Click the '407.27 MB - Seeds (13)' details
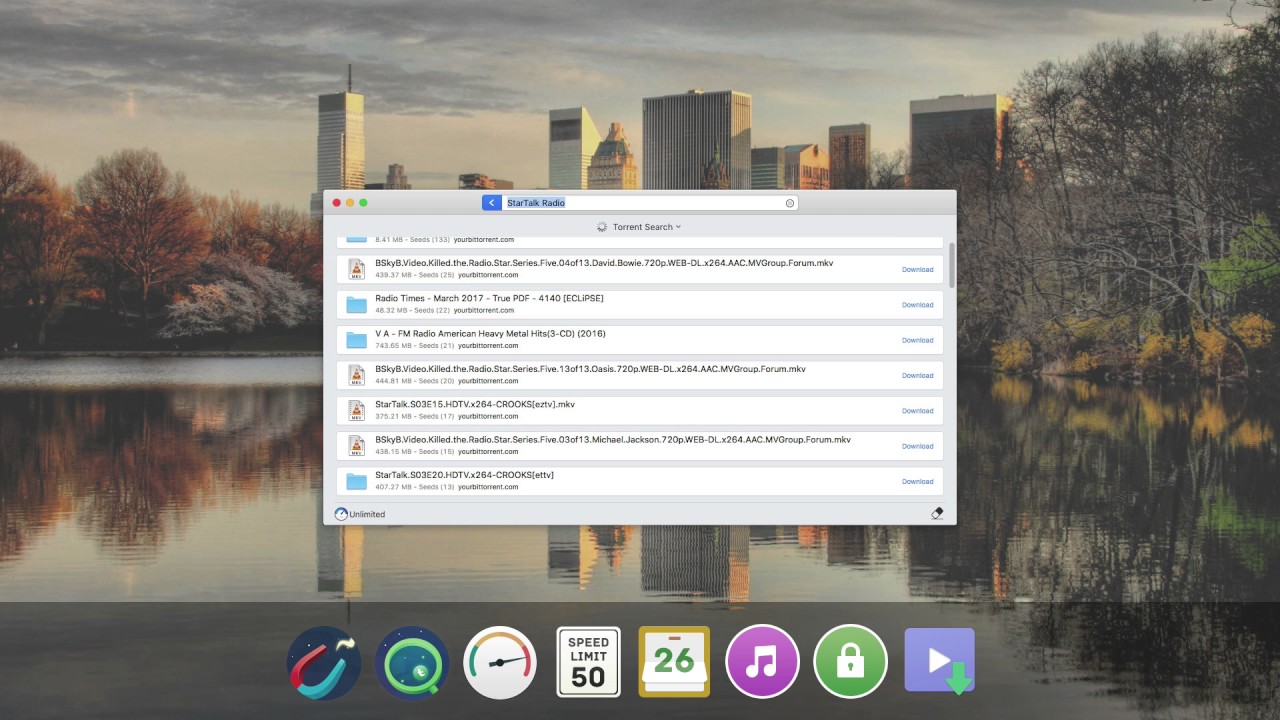The width and height of the screenshot is (1280, 720). [414, 487]
